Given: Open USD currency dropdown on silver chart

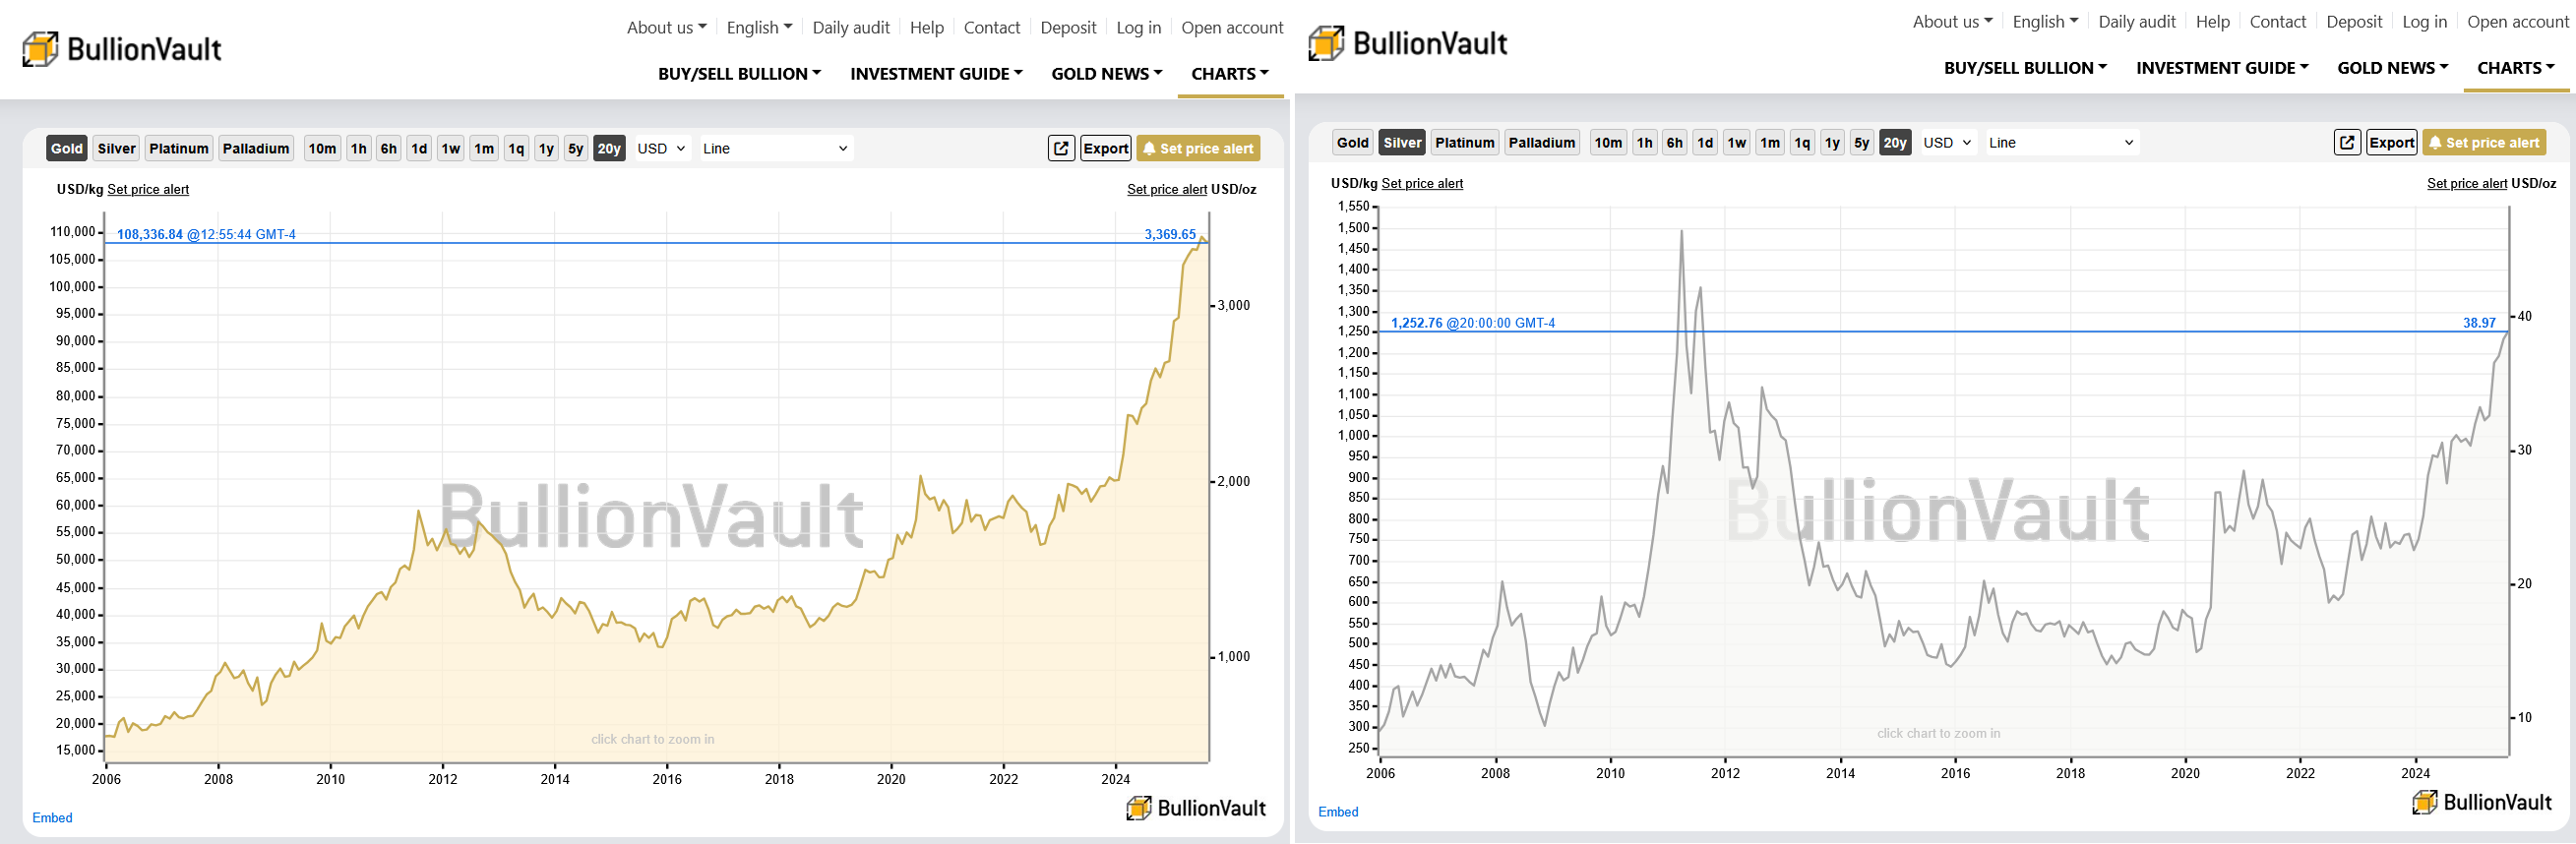Looking at the screenshot, I should pyautogui.click(x=1948, y=142).
